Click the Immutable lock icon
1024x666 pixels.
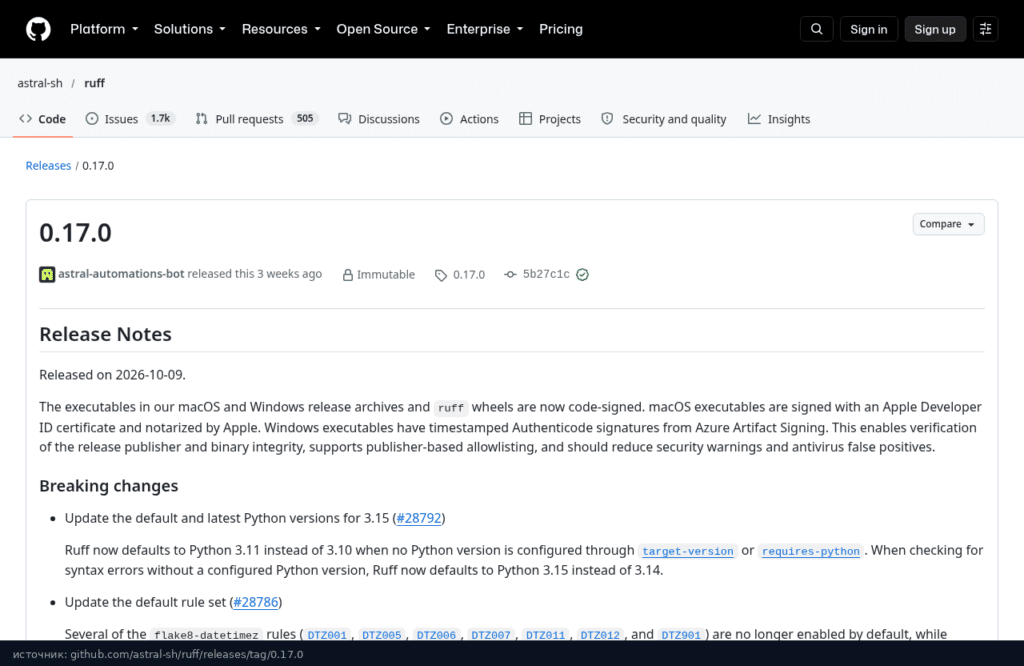coord(347,275)
